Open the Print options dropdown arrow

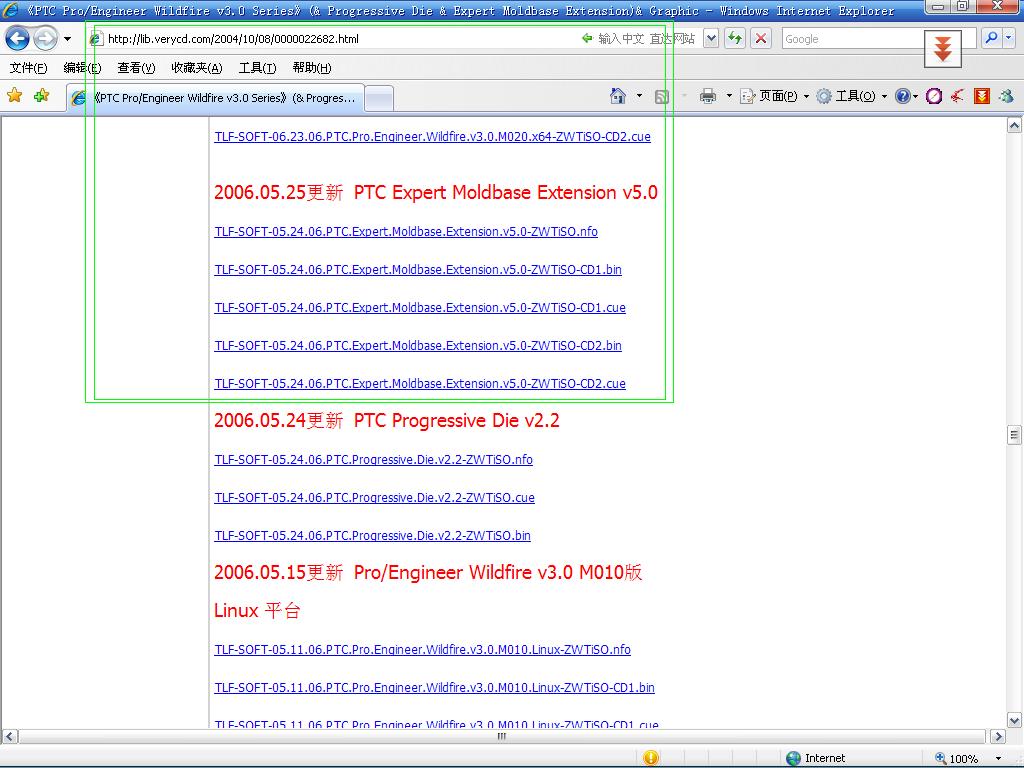point(729,96)
